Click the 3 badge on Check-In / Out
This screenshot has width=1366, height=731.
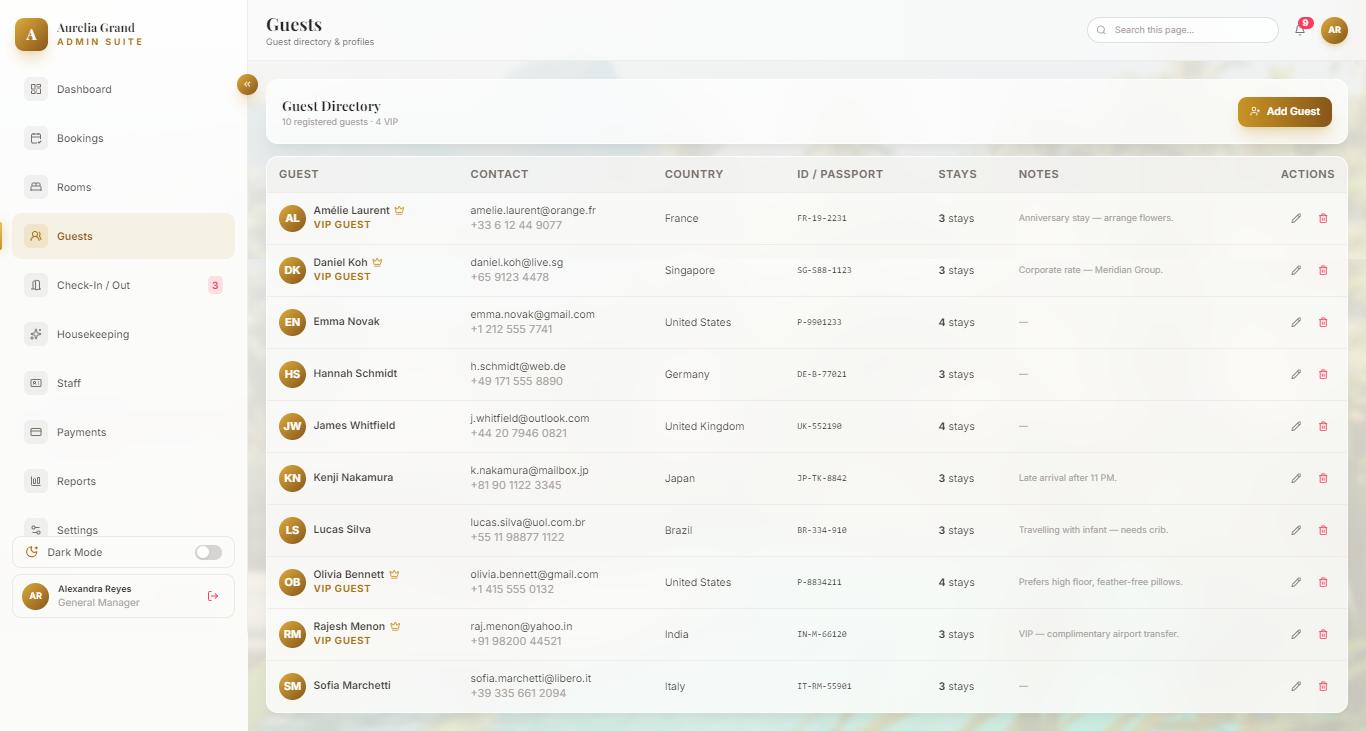click(x=215, y=285)
